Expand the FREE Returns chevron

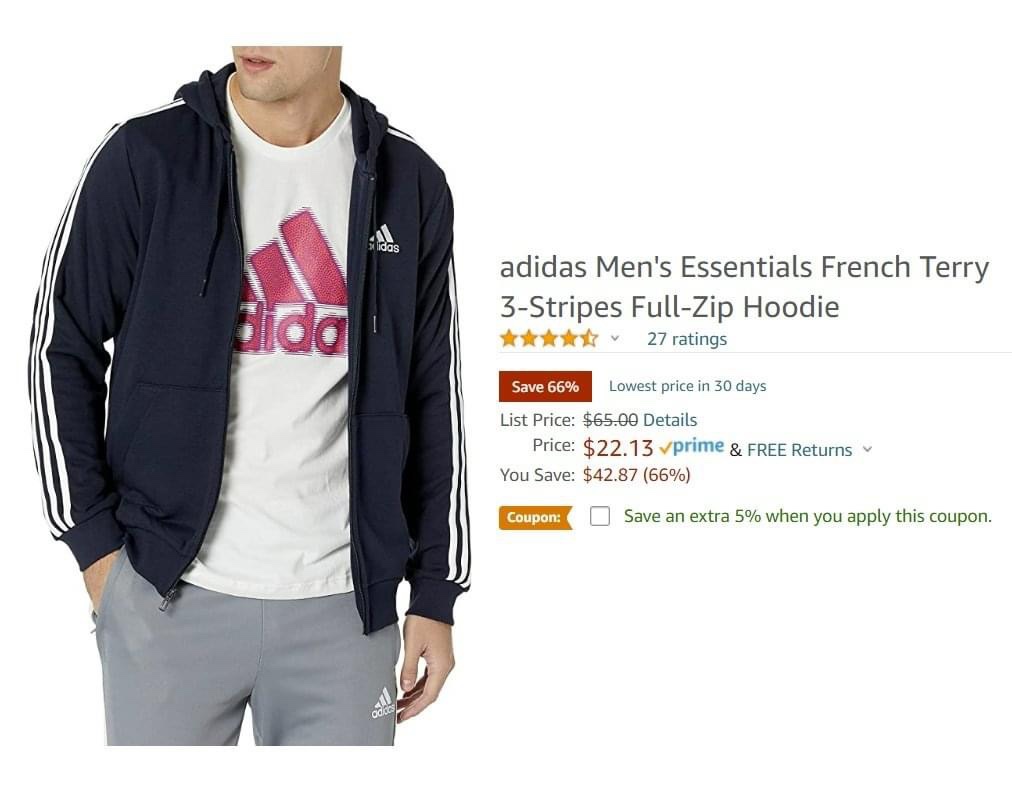pyautogui.click(x=867, y=450)
